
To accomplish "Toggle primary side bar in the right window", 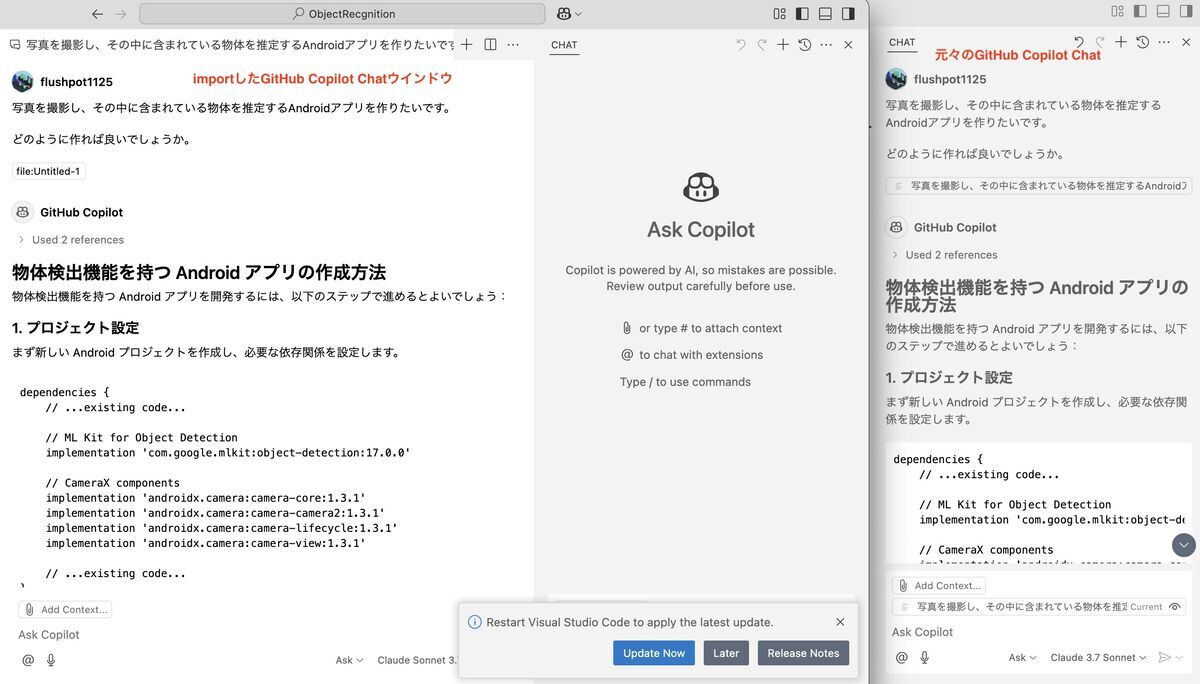I will 1139,11.
